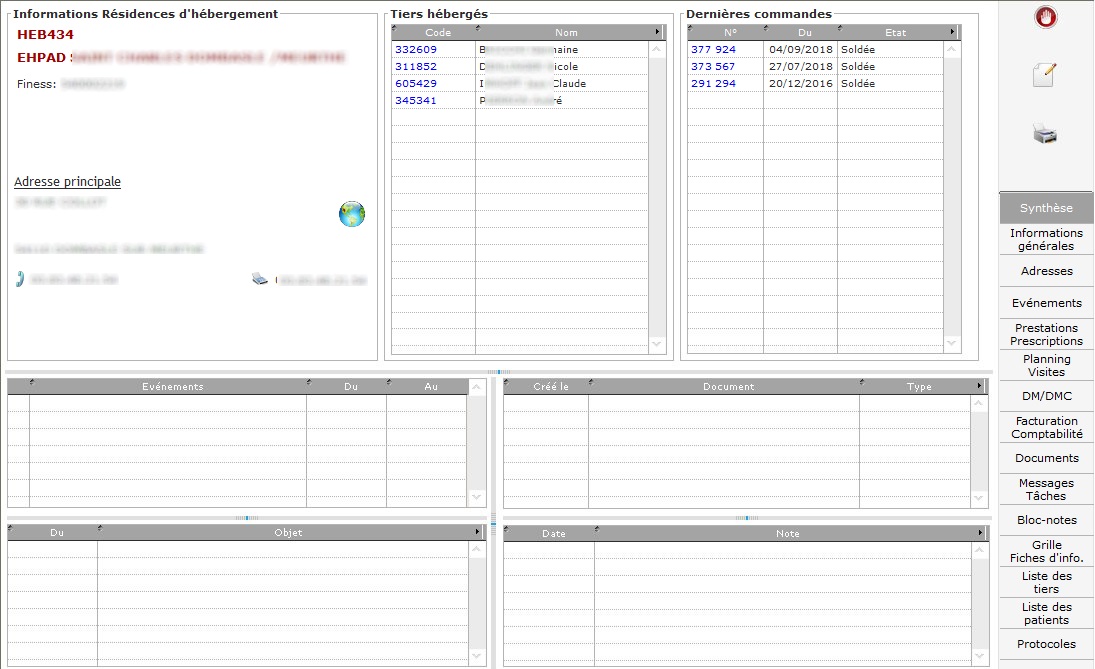Open the globe map icon beside the address
This screenshot has height=669, width=1095.
tap(352, 214)
